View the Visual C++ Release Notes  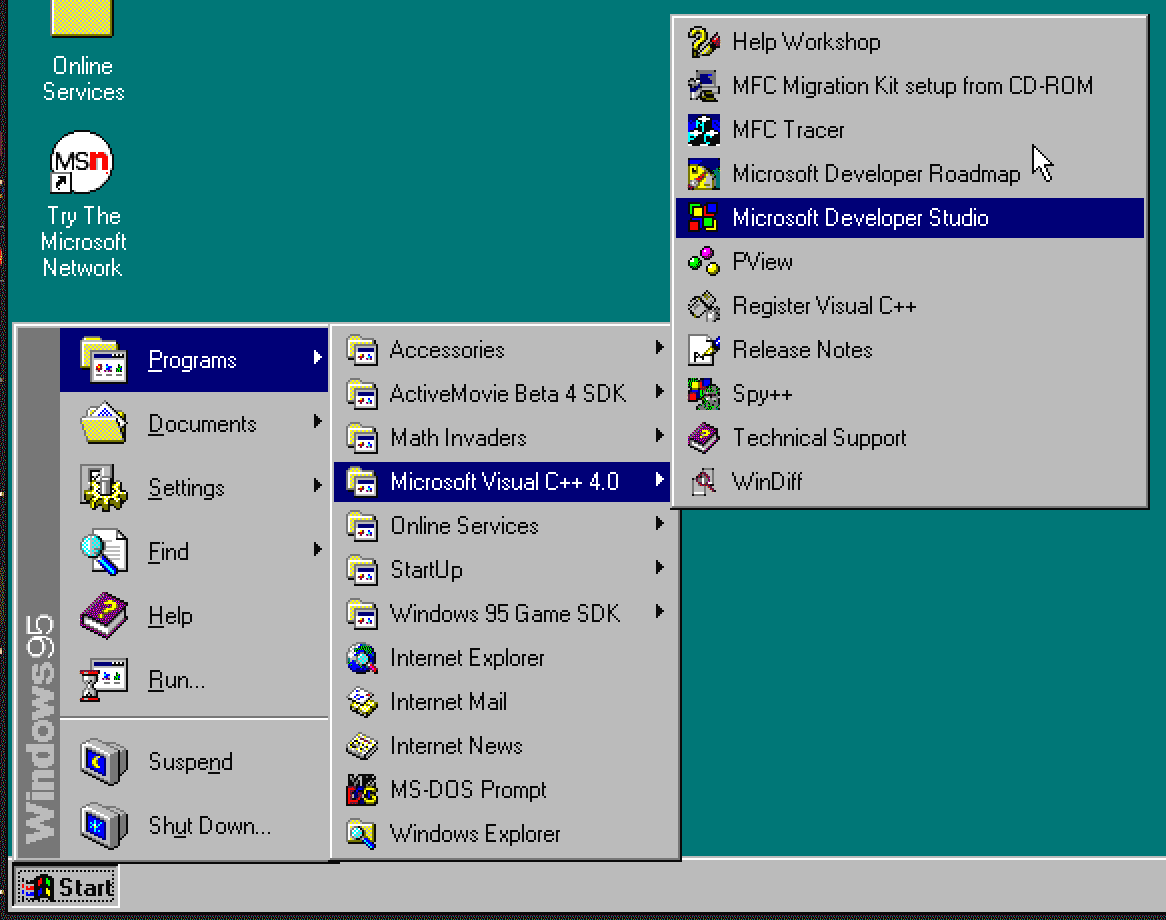802,350
